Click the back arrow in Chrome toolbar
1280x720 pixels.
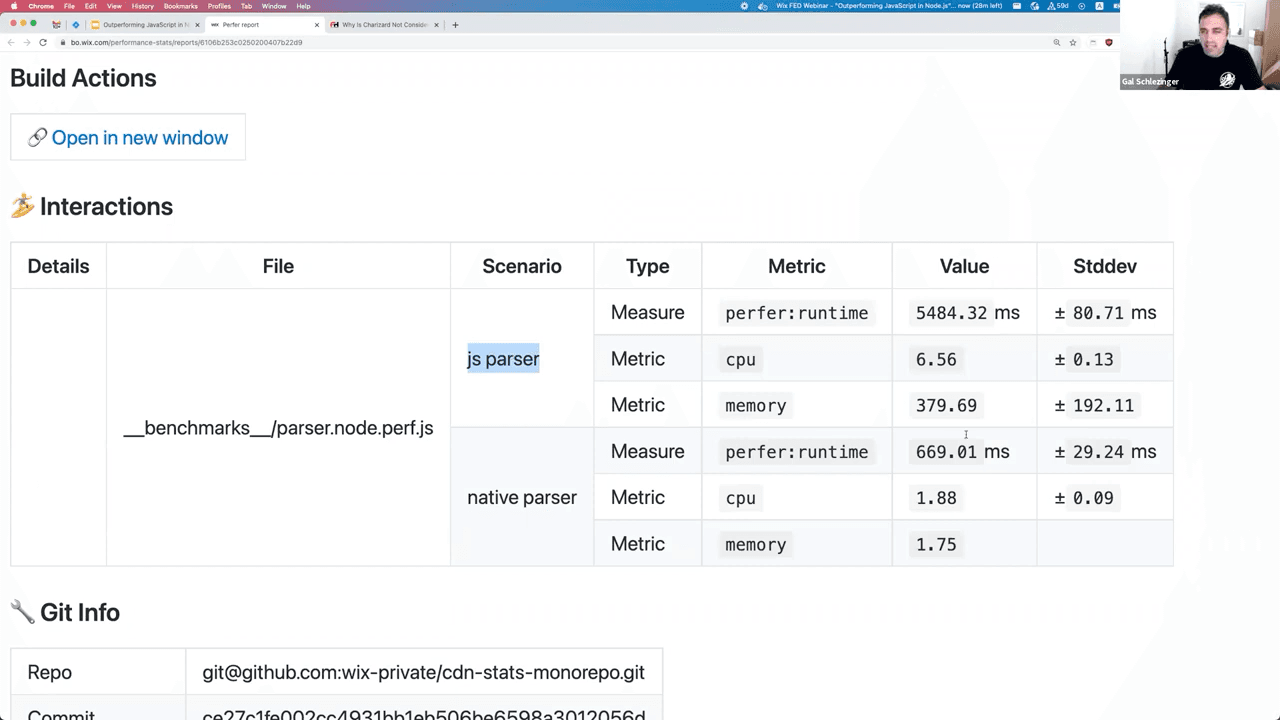(11, 42)
